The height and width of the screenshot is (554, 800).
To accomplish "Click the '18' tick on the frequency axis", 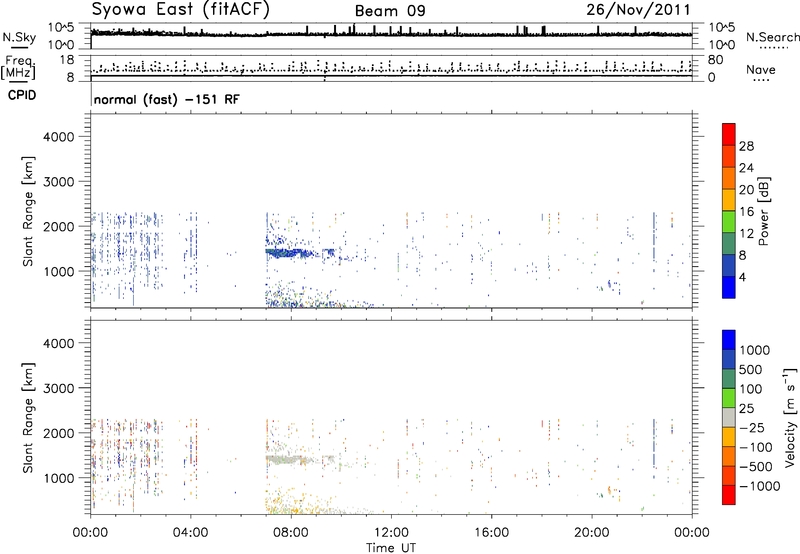I will click(x=67, y=60).
